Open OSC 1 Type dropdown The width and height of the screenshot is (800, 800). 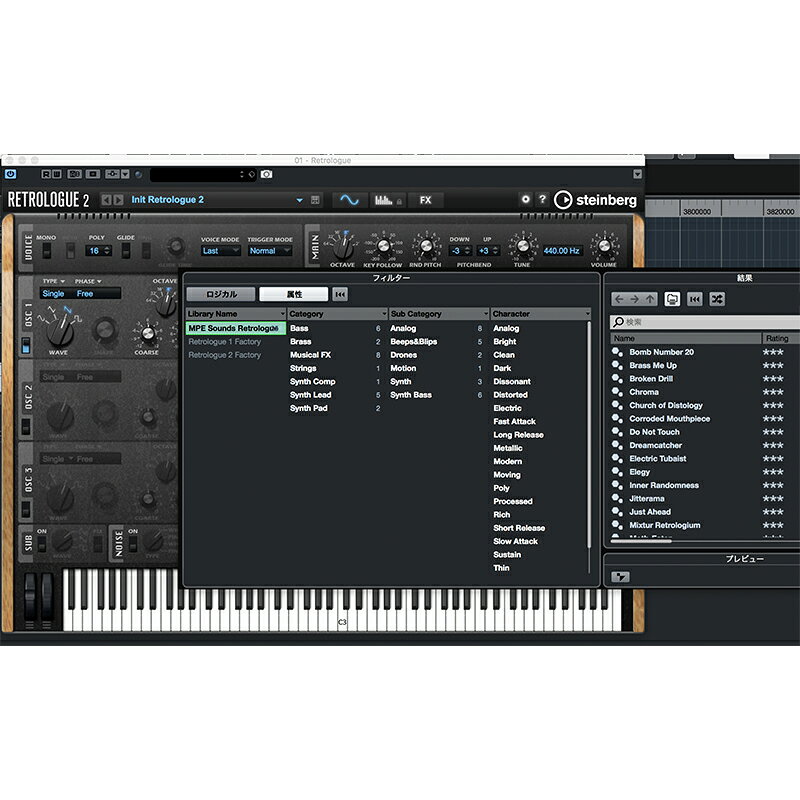pyautogui.click(x=54, y=281)
